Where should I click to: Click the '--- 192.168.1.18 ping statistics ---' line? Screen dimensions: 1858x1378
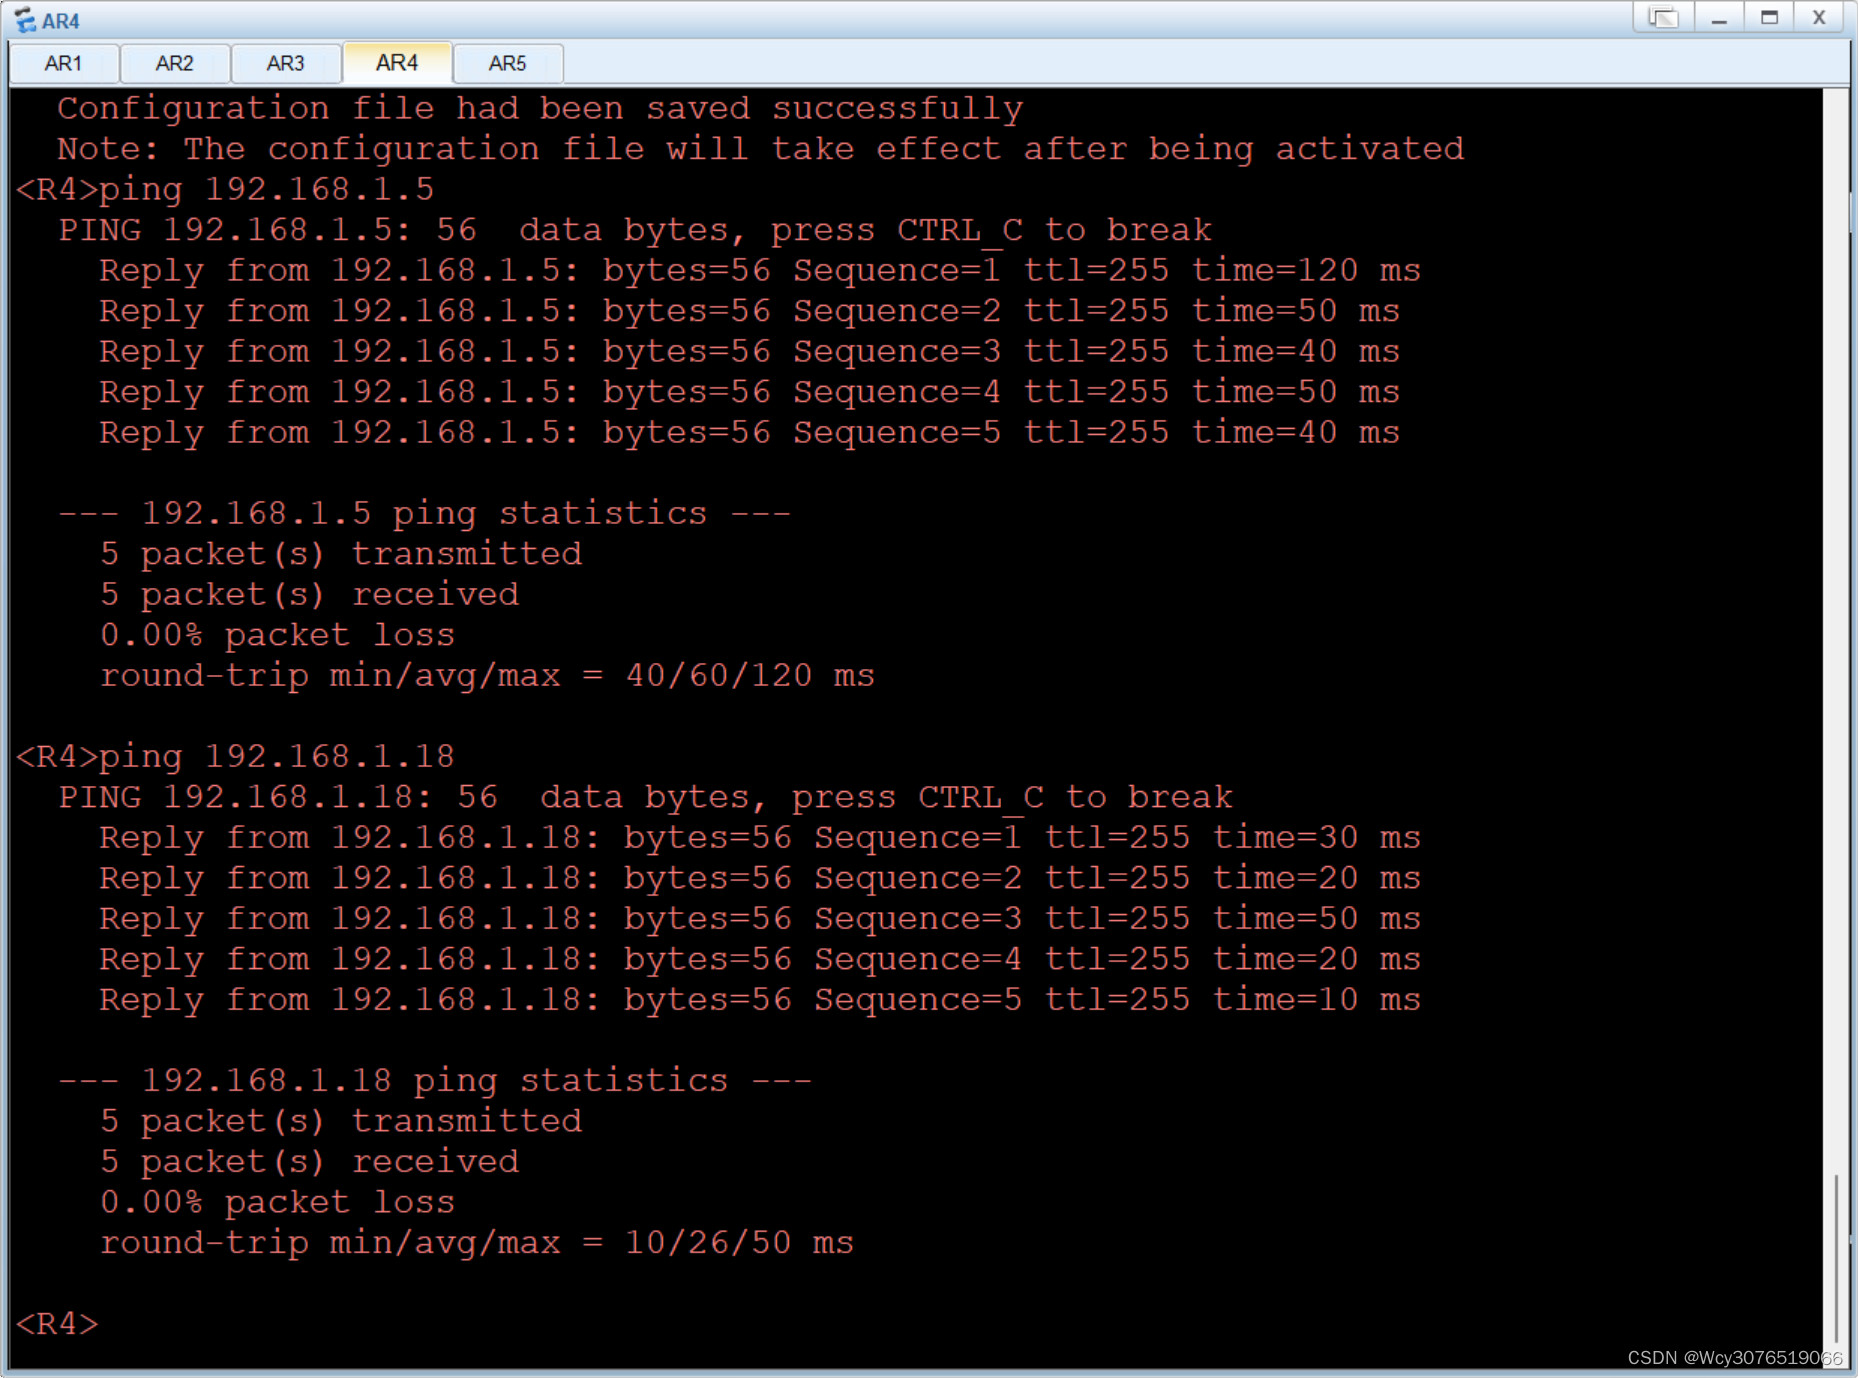click(x=435, y=1081)
